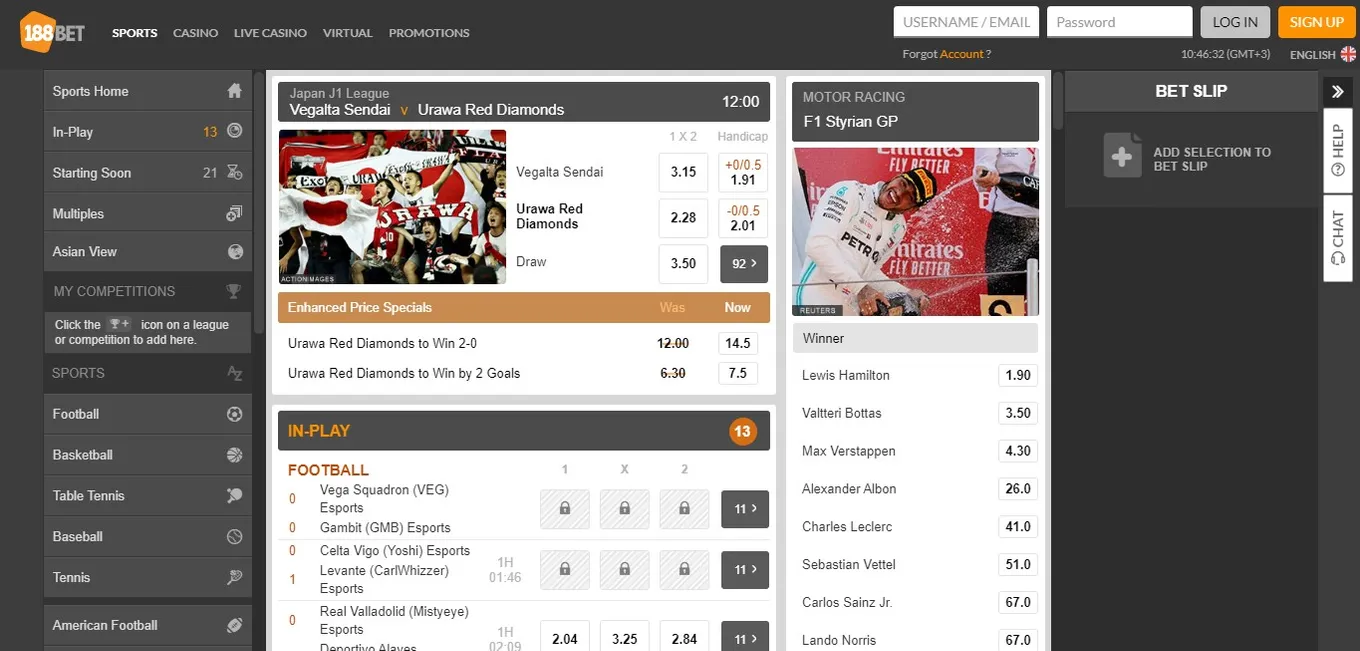Click the Asian View globe icon
Viewport: 1360px width, 651px height.
235,251
